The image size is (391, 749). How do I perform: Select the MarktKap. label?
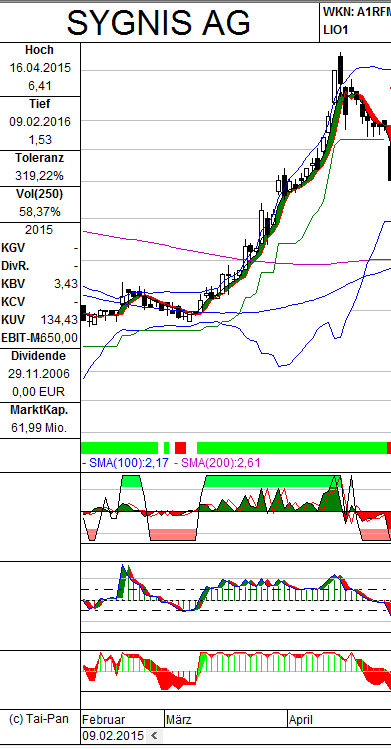[x=40, y=410]
